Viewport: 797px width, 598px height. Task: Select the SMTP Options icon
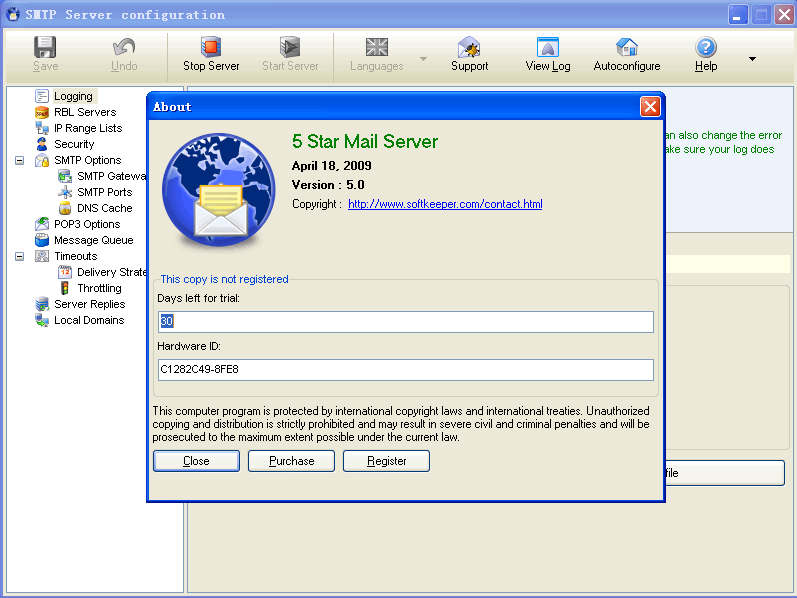(42, 160)
